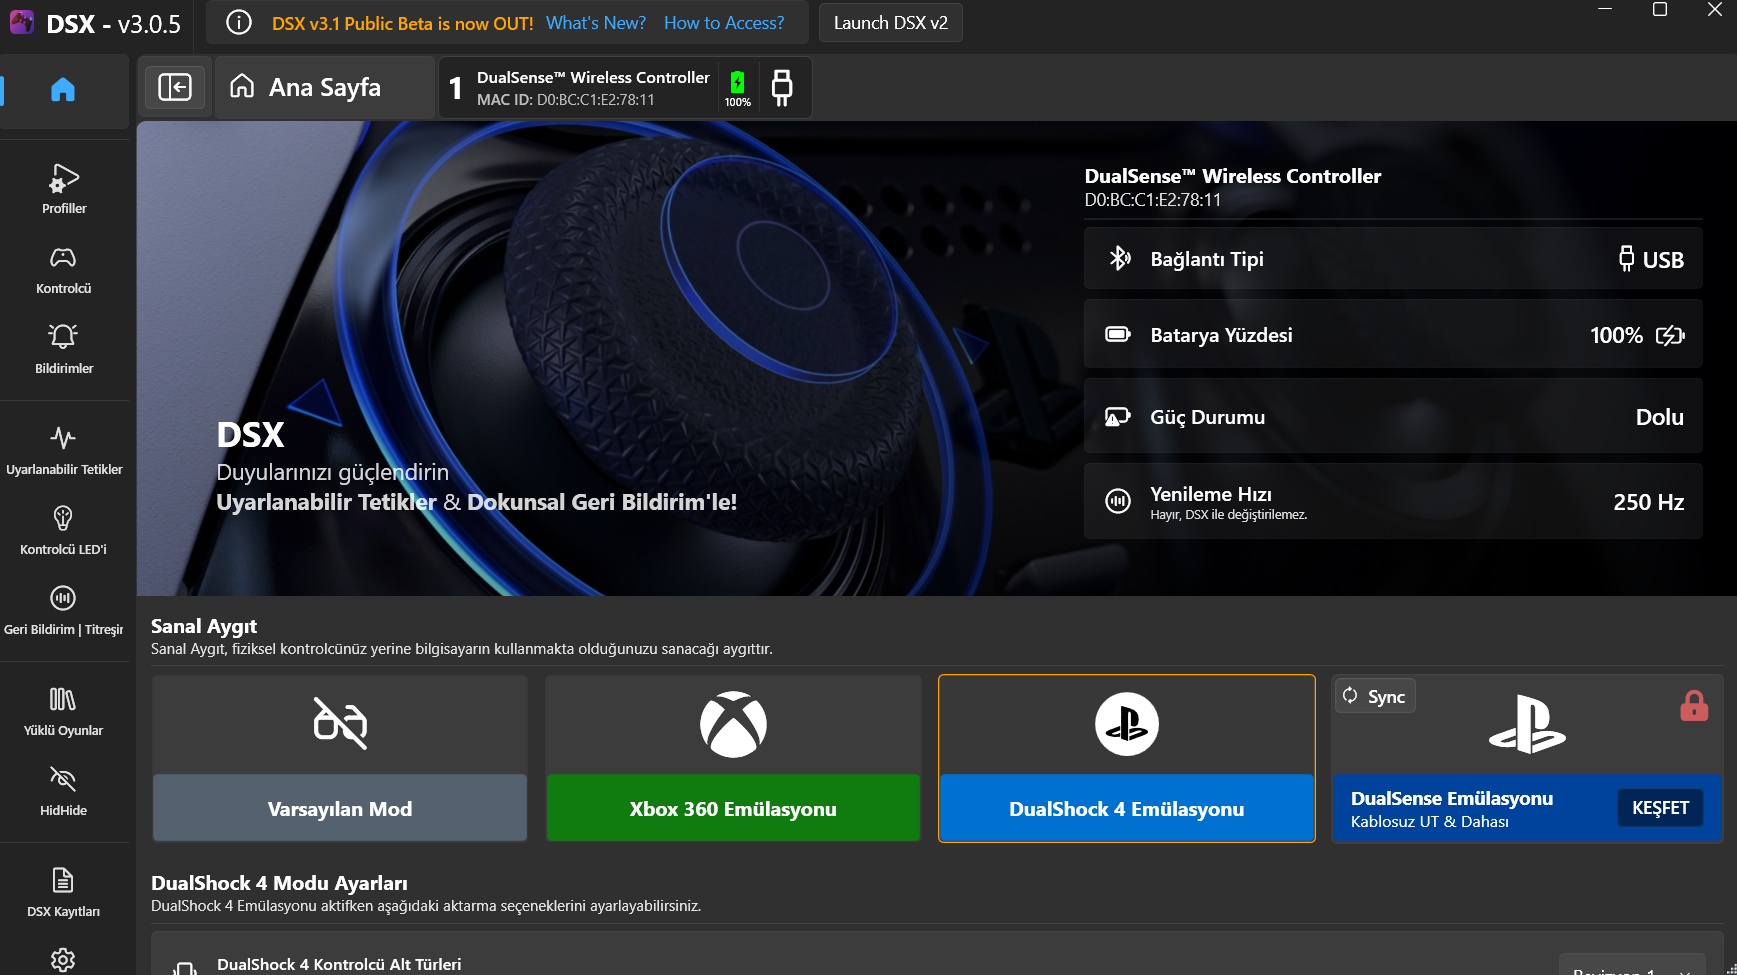This screenshot has height=975, width=1737.
Task: Click the USB plug icon in Bağlantı Tipi row
Action: pyautogui.click(x=1627, y=258)
